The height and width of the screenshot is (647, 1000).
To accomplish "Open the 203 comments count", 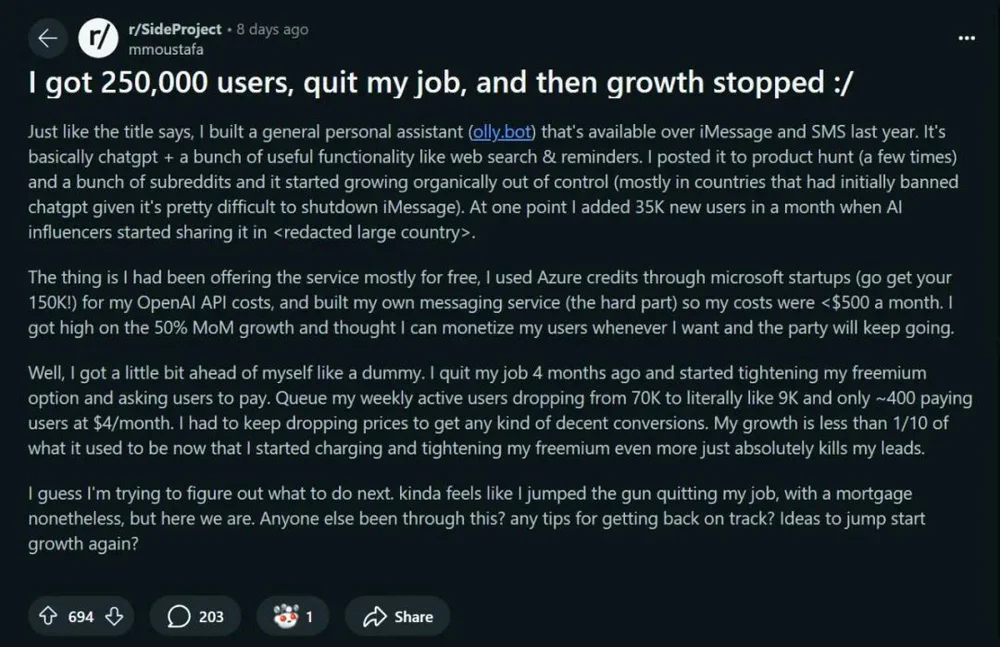I will point(211,617).
